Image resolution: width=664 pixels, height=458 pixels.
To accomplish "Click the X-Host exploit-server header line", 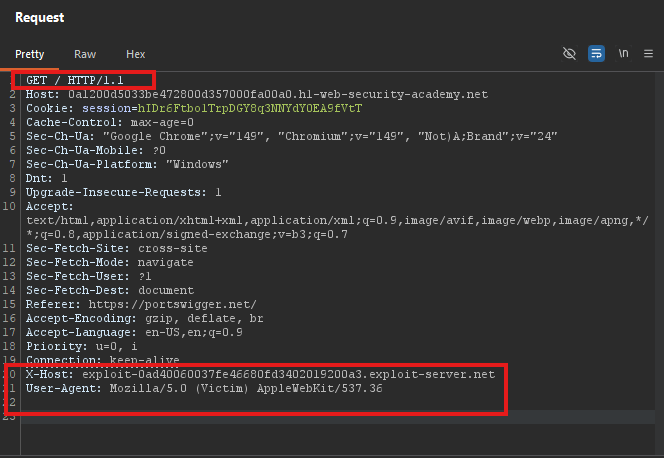I will pyautogui.click(x=260, y=374).
